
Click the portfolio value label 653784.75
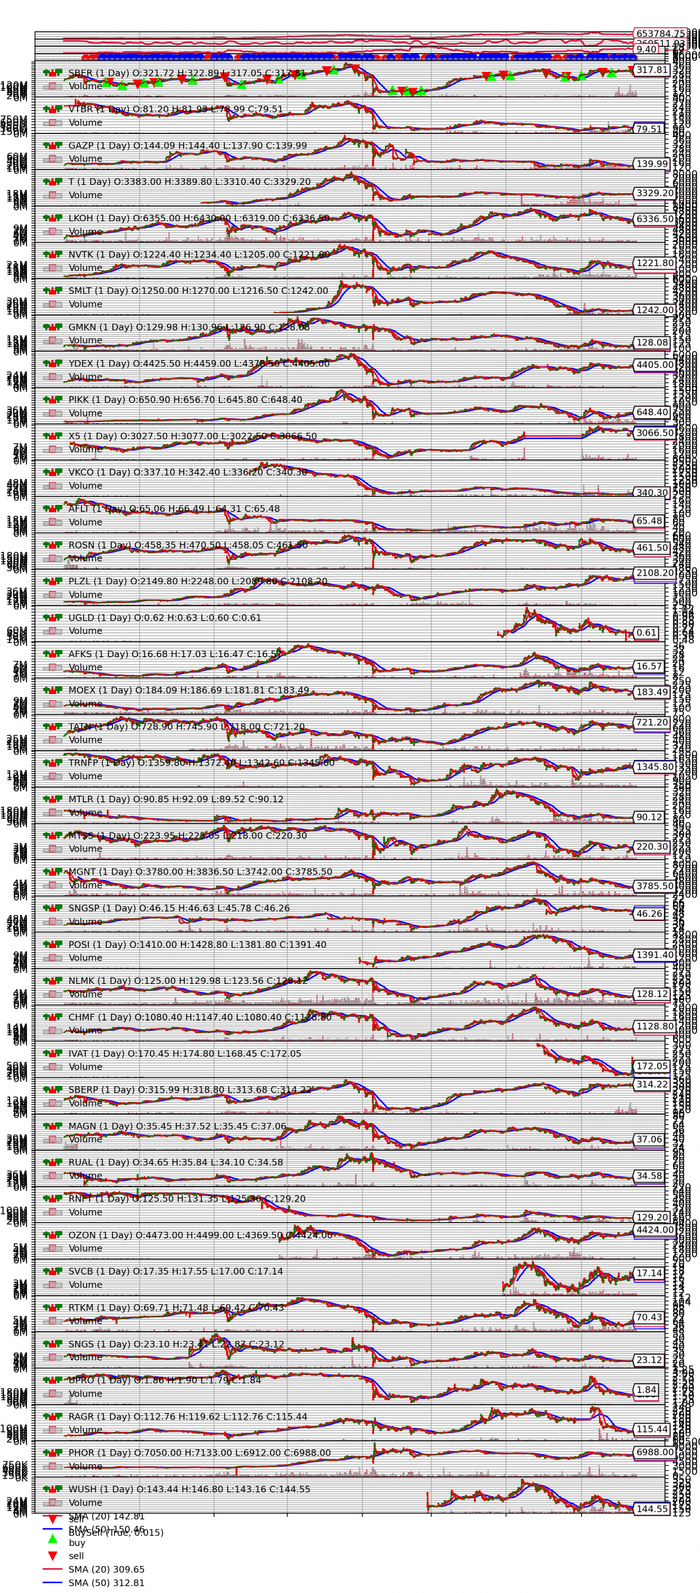(660, 34)
